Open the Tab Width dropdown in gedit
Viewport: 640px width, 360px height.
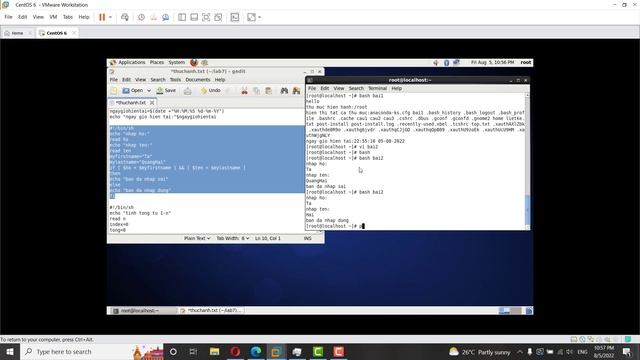point(233,238)
